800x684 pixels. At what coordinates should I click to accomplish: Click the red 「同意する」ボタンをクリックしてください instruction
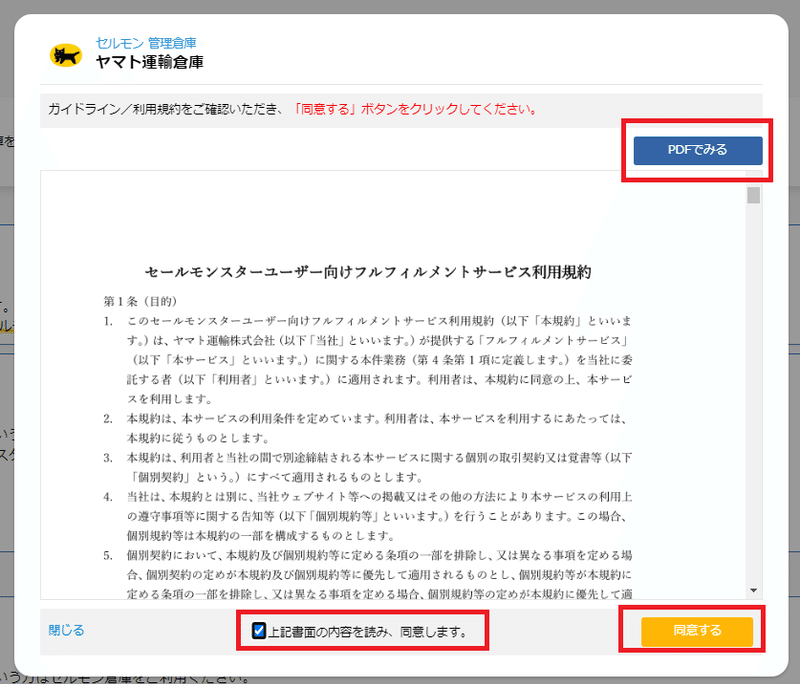[x=415, y=109]
